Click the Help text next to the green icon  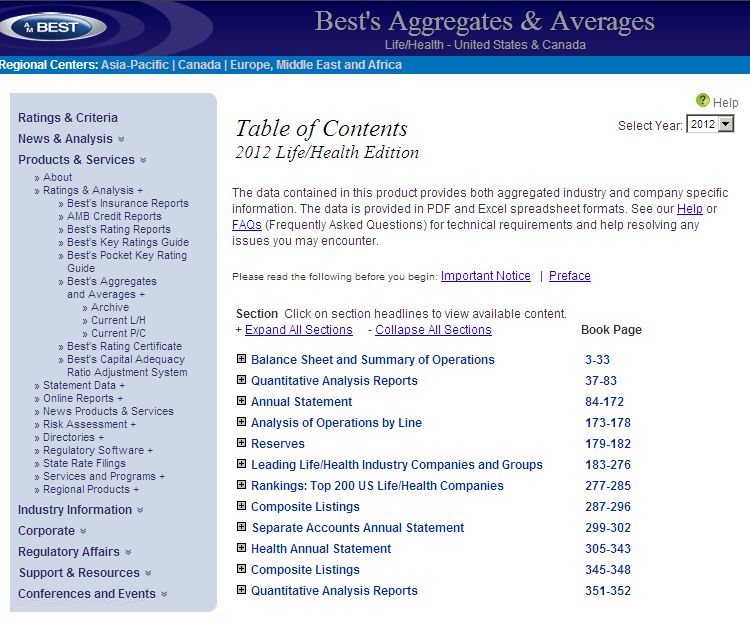click(725, 102)
